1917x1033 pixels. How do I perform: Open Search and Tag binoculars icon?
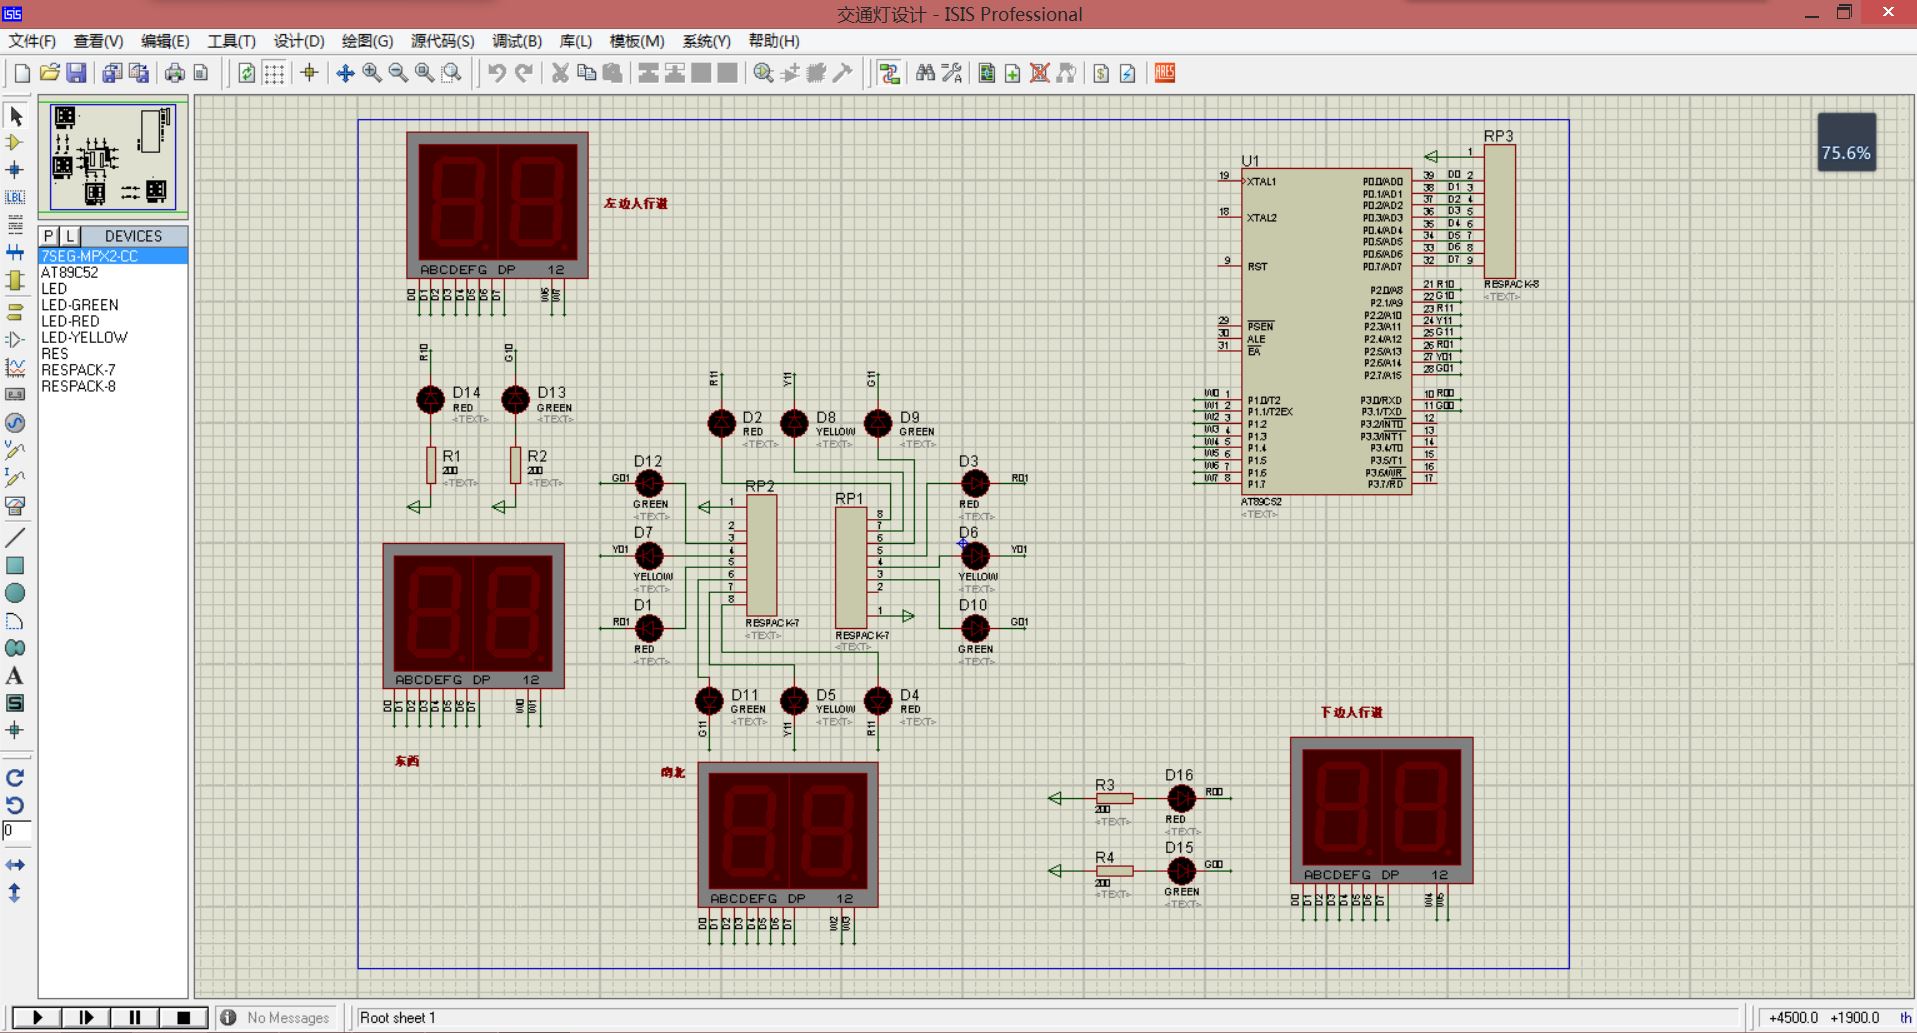coord(925,73)
